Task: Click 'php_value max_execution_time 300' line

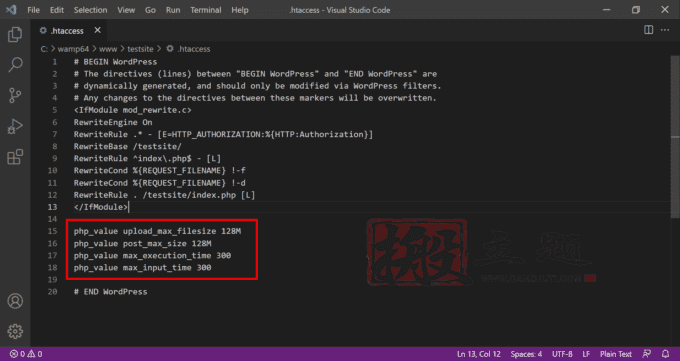Action: (152, 255)
